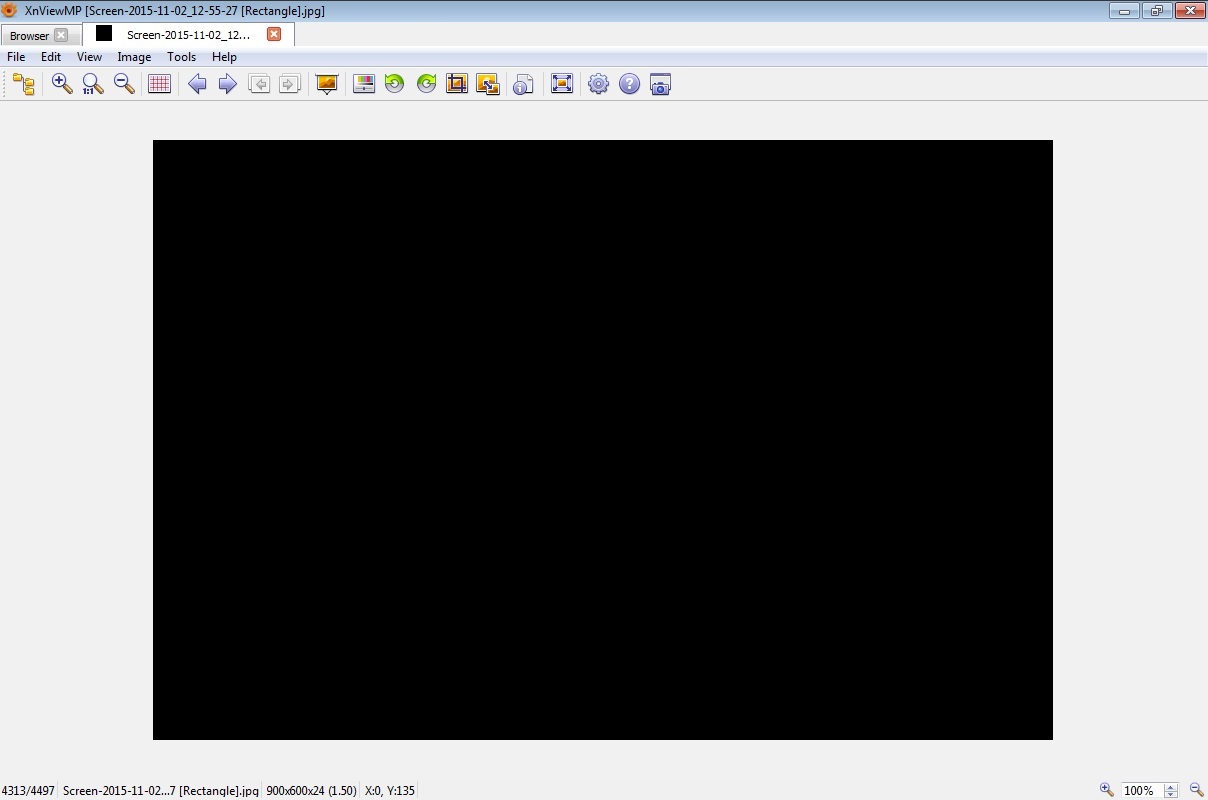1208x800 pixels.
Task: Rotate image counter-clockwise
Action: click(395, 84)
